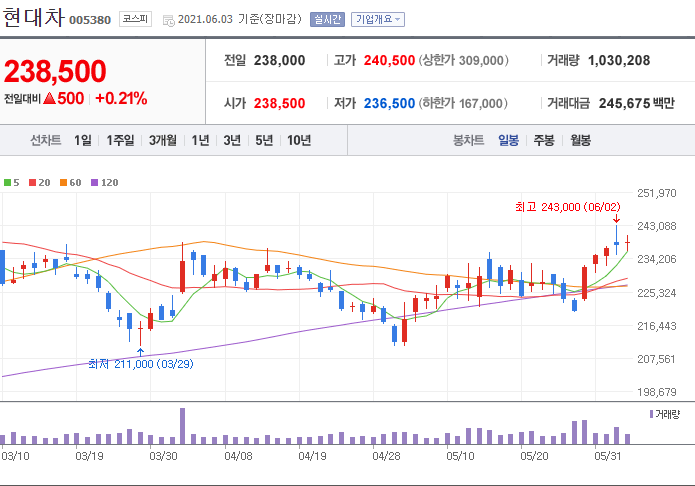Image resolution: width=695 pixels, height=486 pixels.
Task: Select the 주봉 weekly candle chart
Action: pos(544,140)
